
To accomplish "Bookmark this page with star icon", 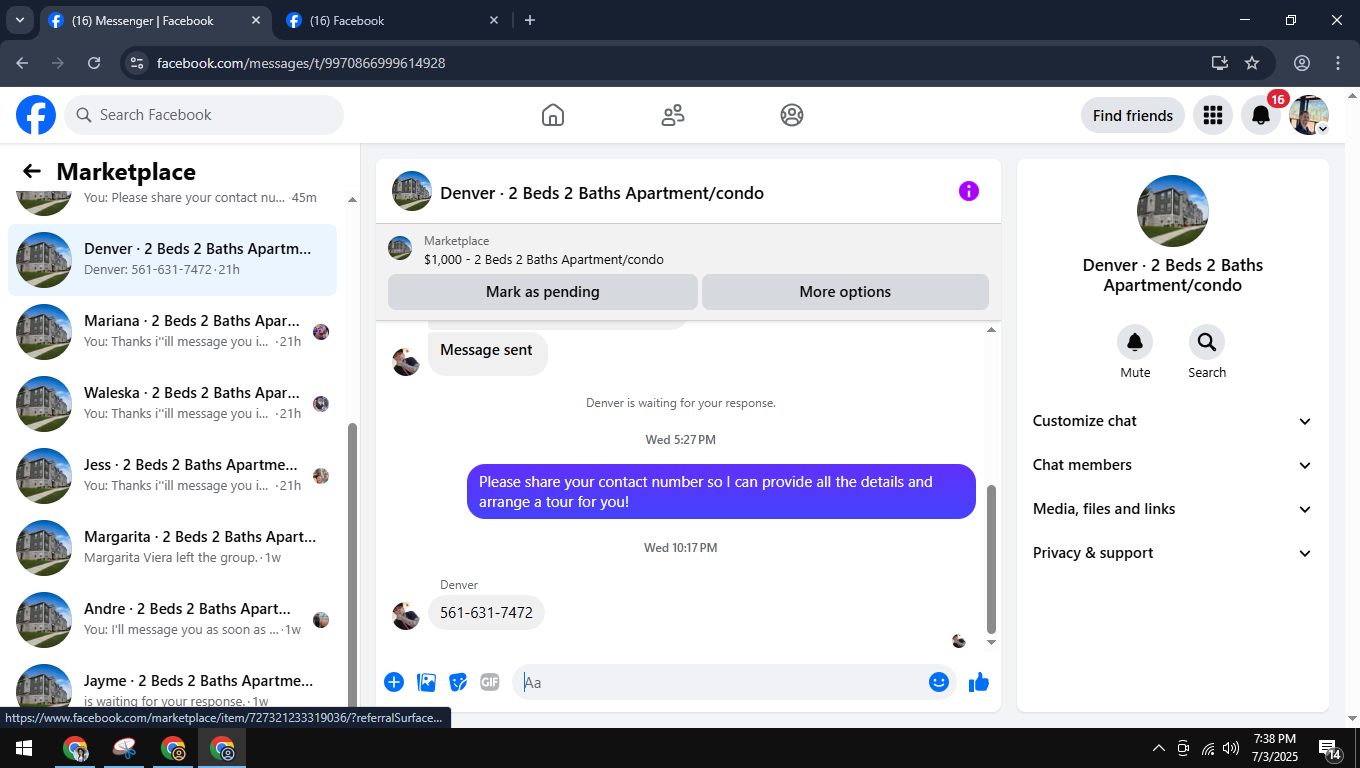I will (x=1252, y=63).
